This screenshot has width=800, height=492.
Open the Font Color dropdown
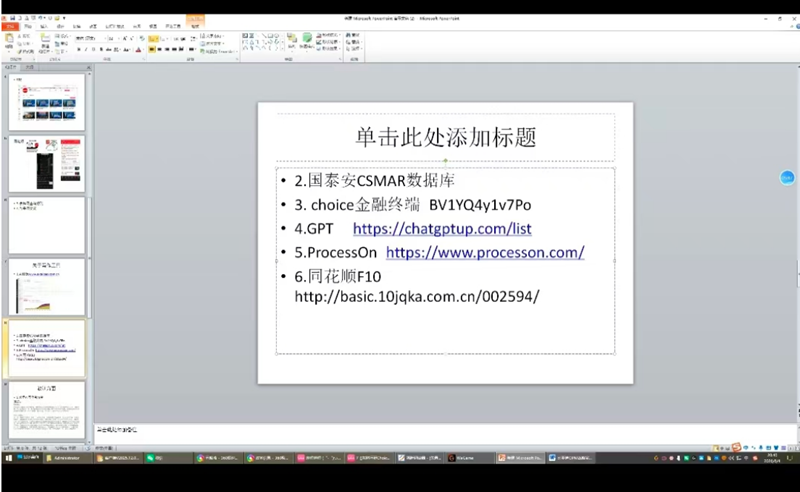pos(142,50)
